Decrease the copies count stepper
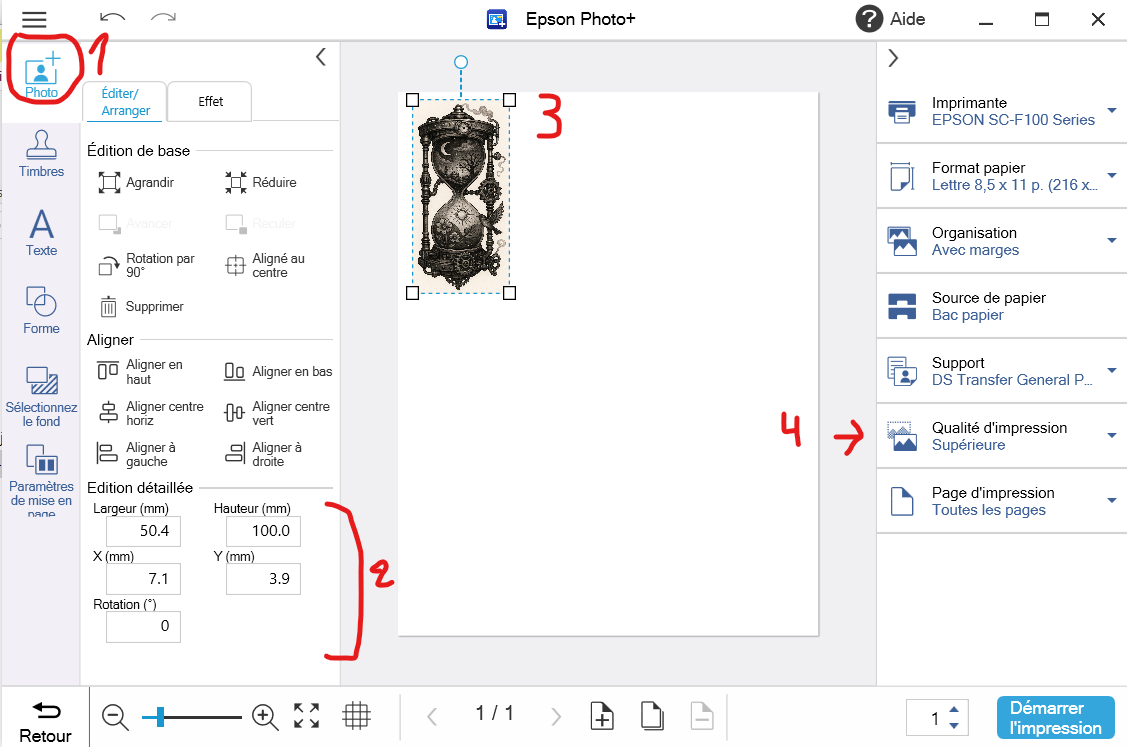 [x=954, y=725]
